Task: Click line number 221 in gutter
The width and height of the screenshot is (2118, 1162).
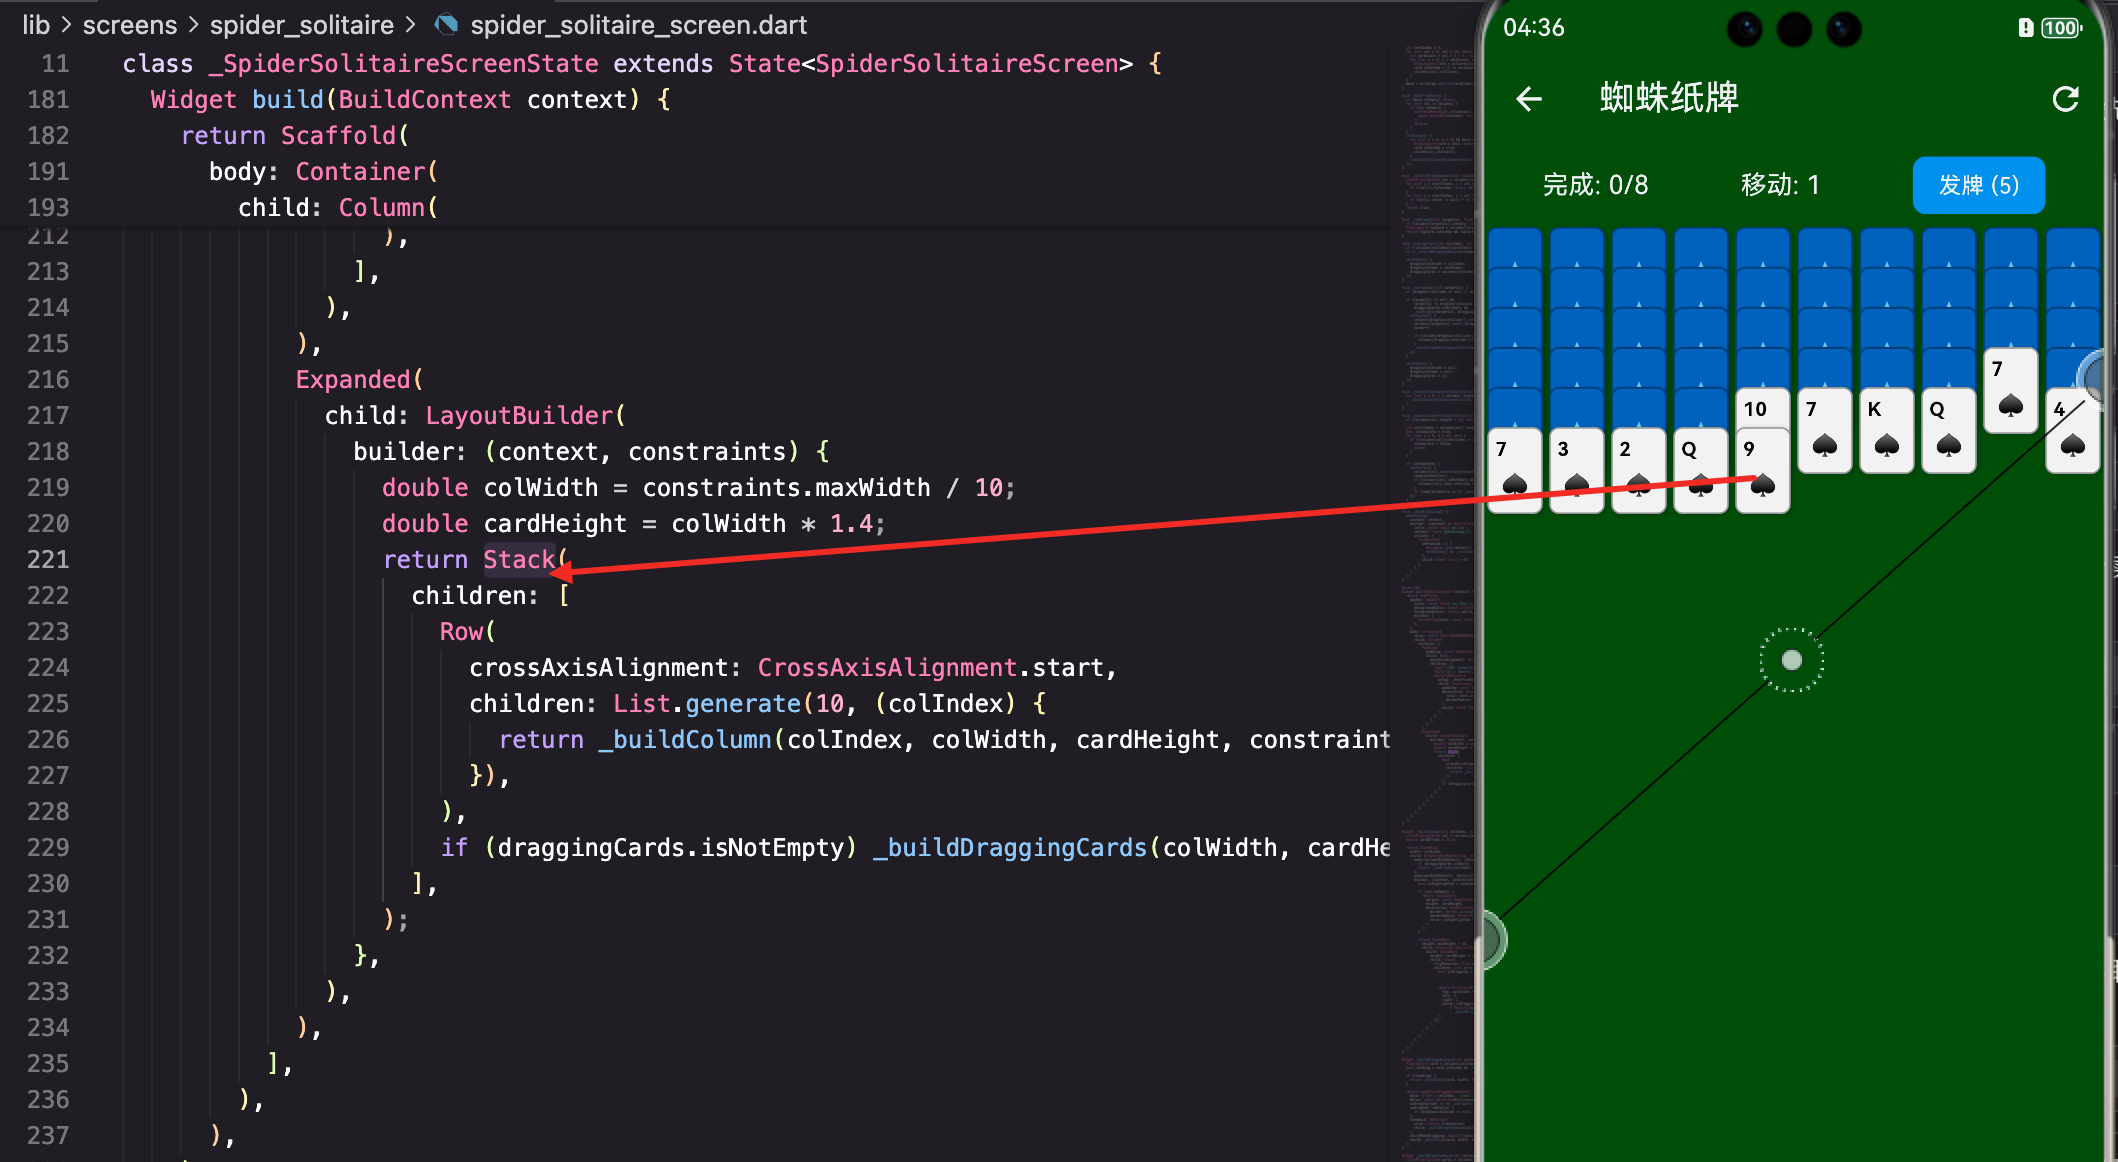Action: coord(48,559)
